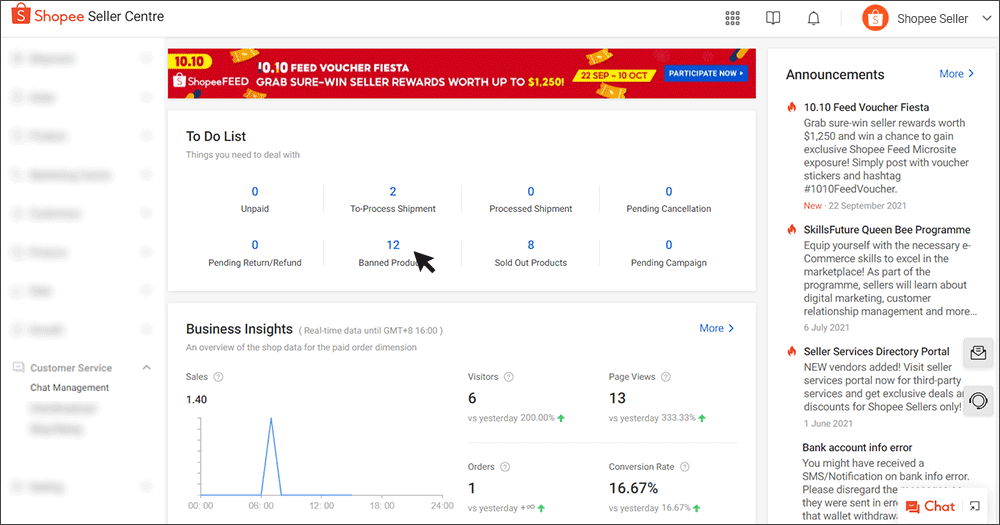Viewport: 1000px width, 525px height.
Task: Open the To-Process Shipment count
Action: click(392, 192)
